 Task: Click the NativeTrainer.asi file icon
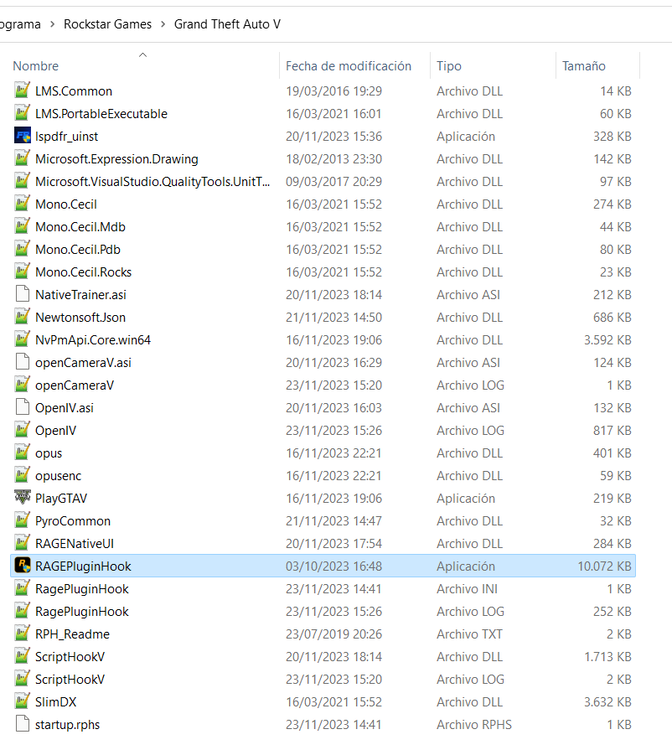click(x=22, y=294)
